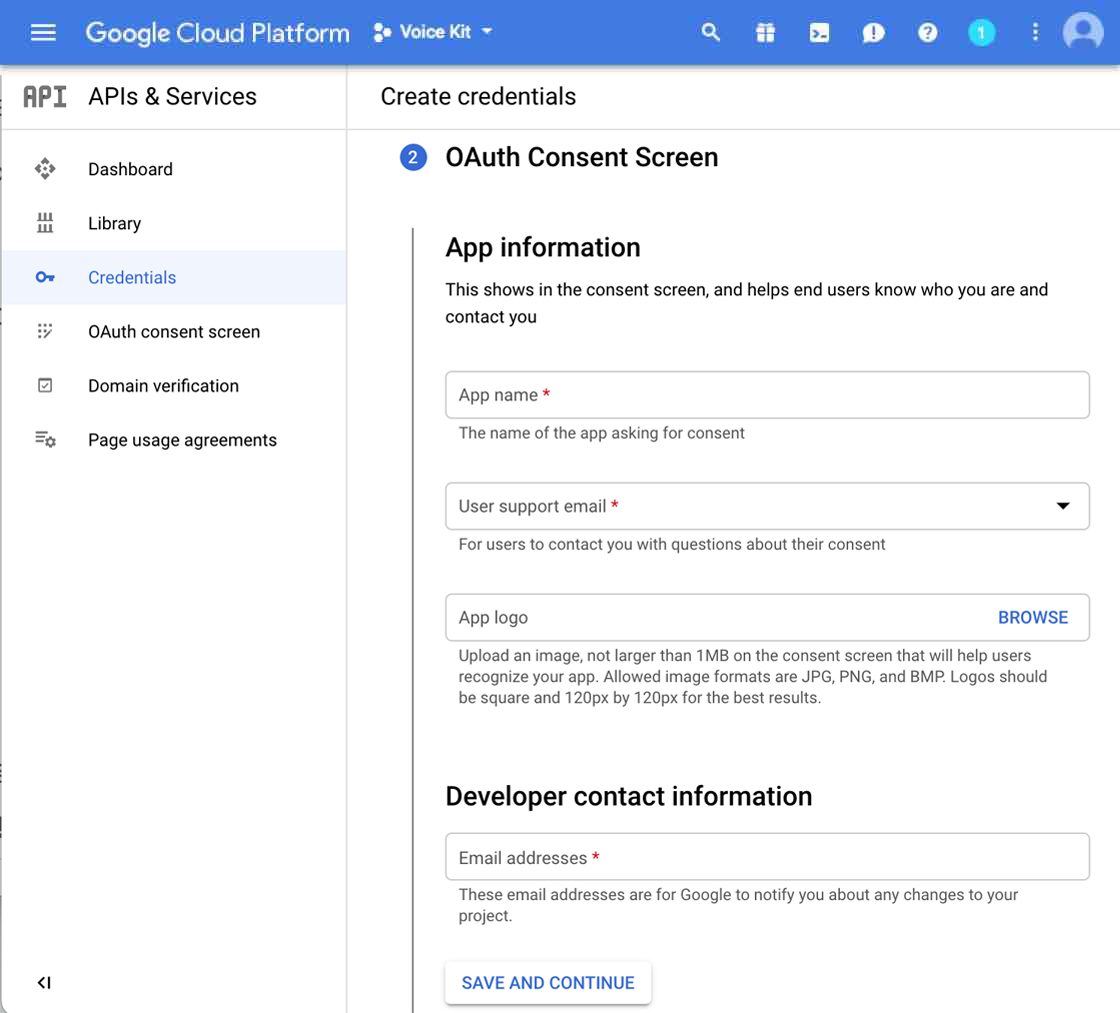Image resolution: width=1120 pixels, height=1013 pixels.
Task: Click the 'App information' heading
Action: (543, 247)
